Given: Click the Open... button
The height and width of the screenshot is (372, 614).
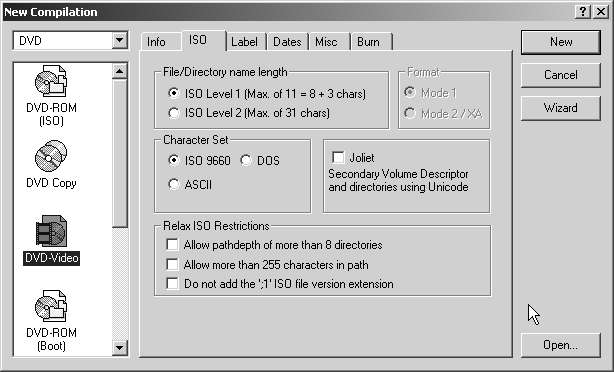Looking at the screenshot, I should [560, 345].
